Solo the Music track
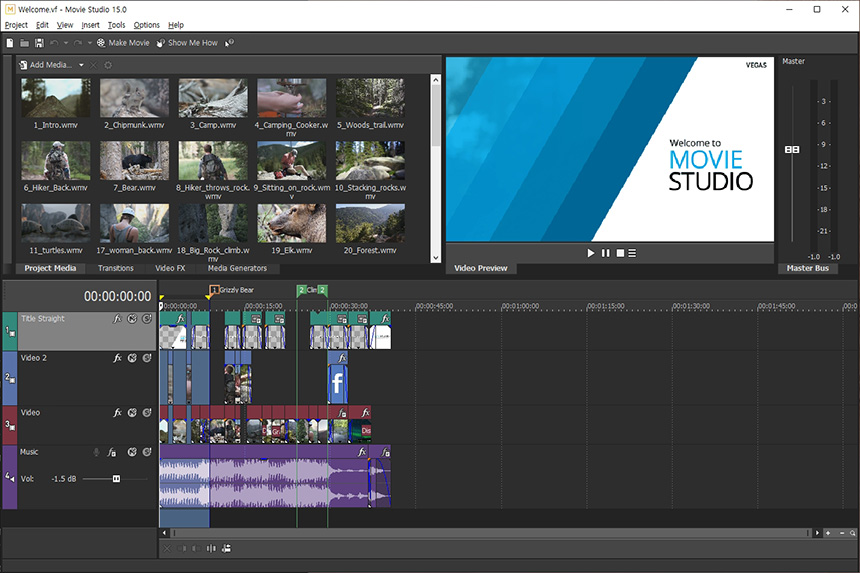Image resolution: width=860 pixels, height=573 pixels. 146,452
